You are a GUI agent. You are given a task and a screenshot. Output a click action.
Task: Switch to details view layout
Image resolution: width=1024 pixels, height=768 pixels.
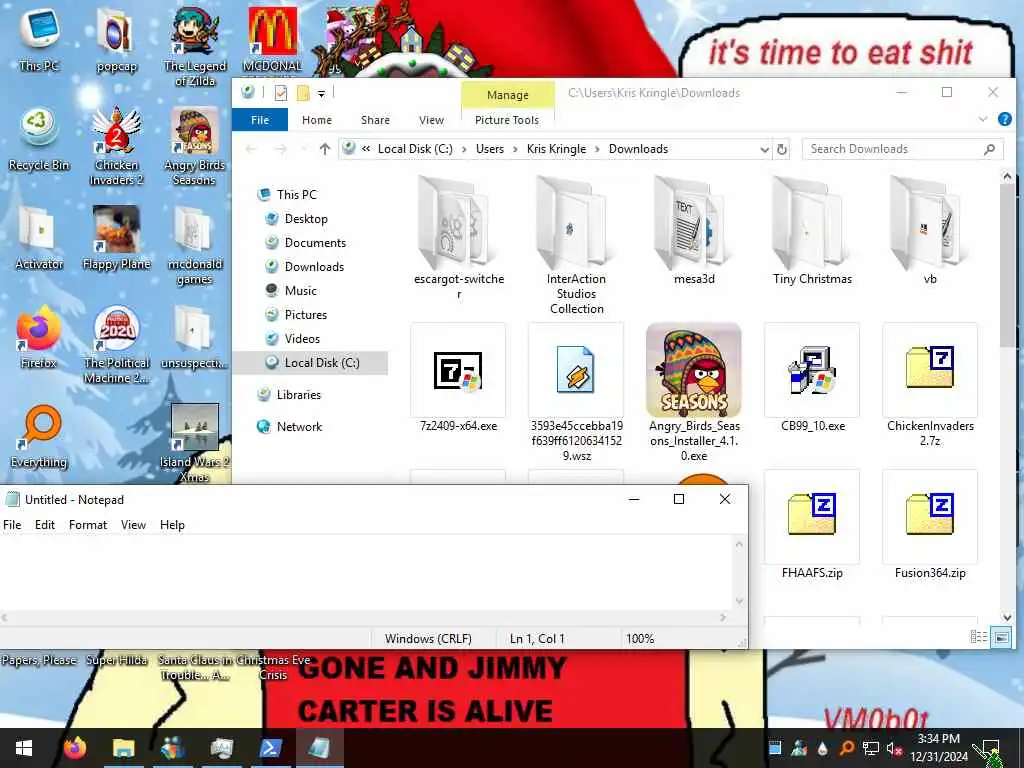click(978, 637)
